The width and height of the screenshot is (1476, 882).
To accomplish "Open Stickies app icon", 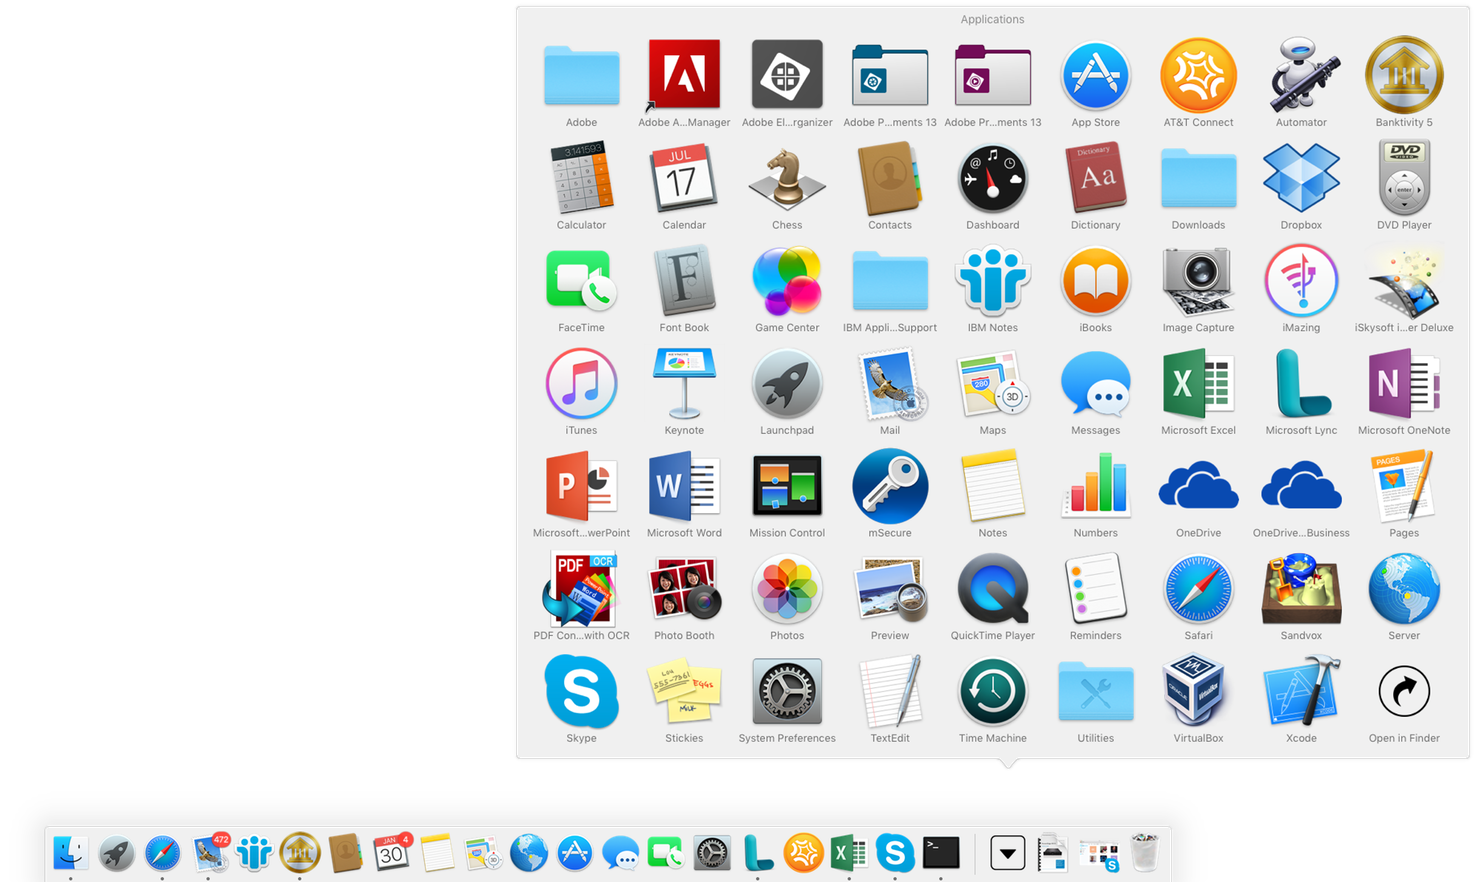I will [x=684, y=692].
